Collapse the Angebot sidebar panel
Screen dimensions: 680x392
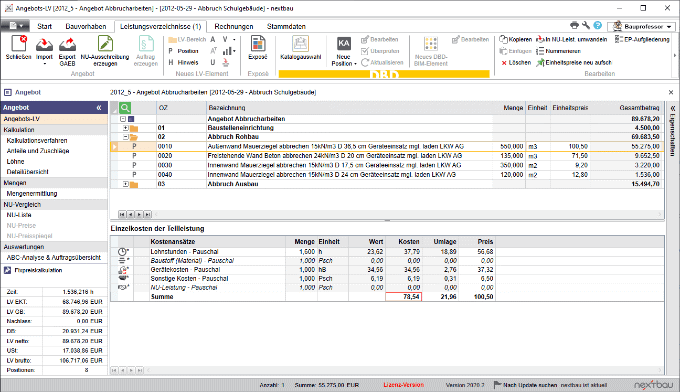99,108
